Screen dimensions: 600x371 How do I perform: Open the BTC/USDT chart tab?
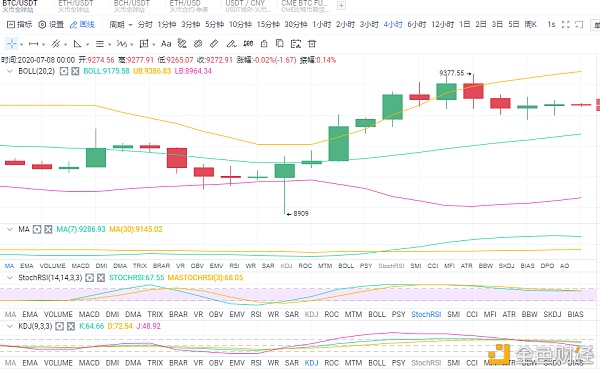[20, 6]
